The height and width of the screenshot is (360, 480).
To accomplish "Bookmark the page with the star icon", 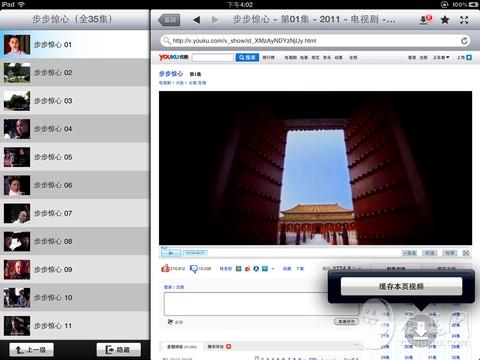I will coord(445,20).
